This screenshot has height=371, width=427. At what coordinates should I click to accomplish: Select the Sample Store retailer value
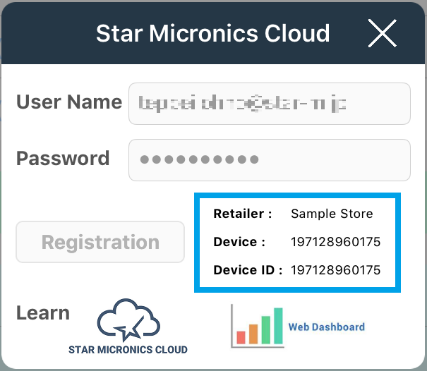[x=332, y=214]
